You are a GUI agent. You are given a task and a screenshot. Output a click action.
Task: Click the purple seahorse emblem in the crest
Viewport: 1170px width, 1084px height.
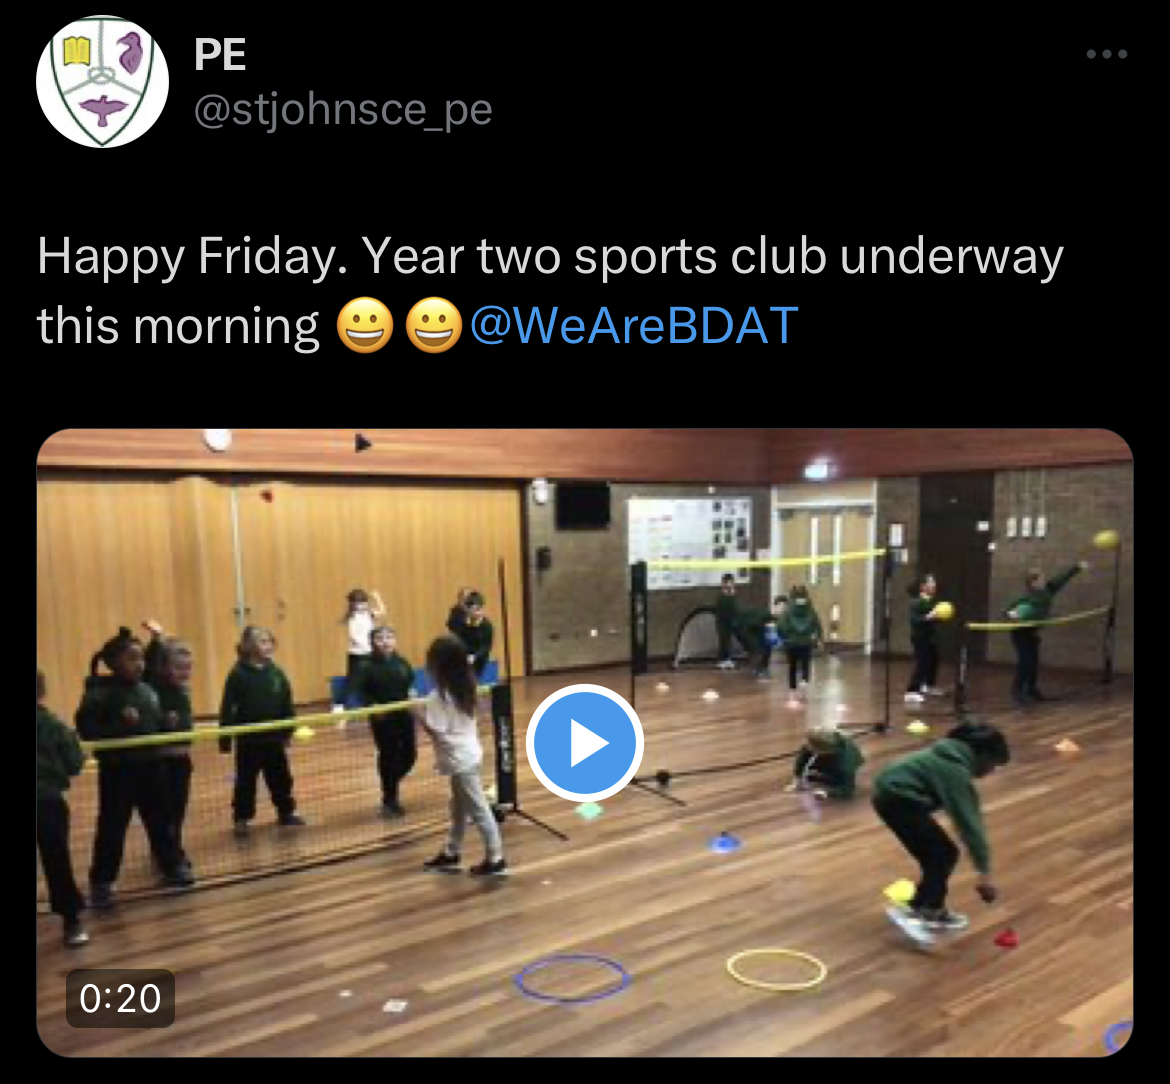[x=130, y=52]
